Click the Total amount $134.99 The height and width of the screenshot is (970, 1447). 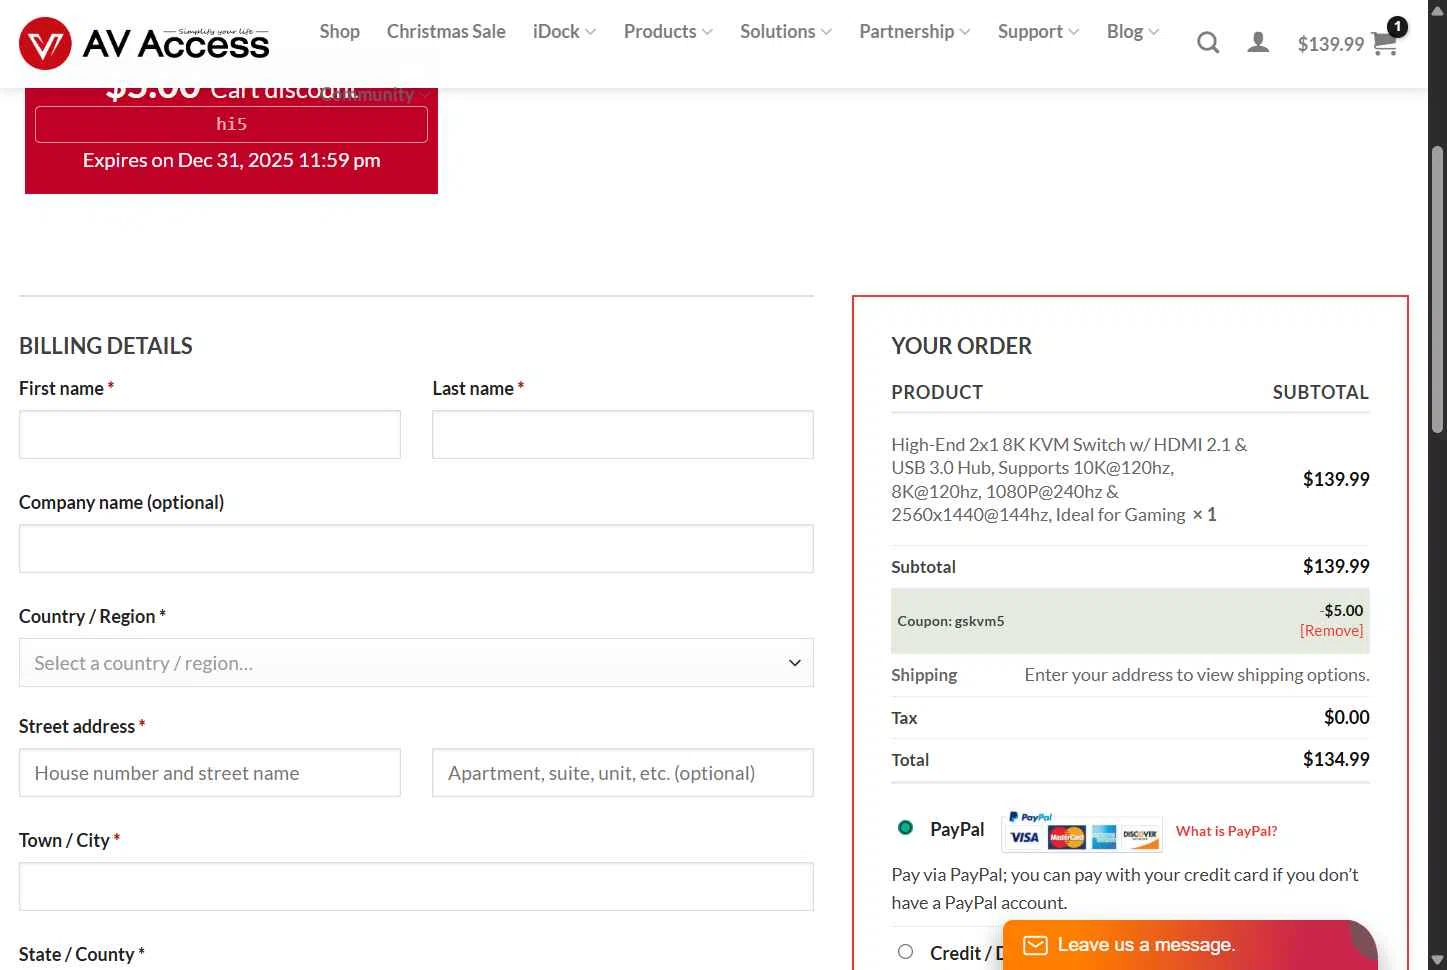[1336, 759]
